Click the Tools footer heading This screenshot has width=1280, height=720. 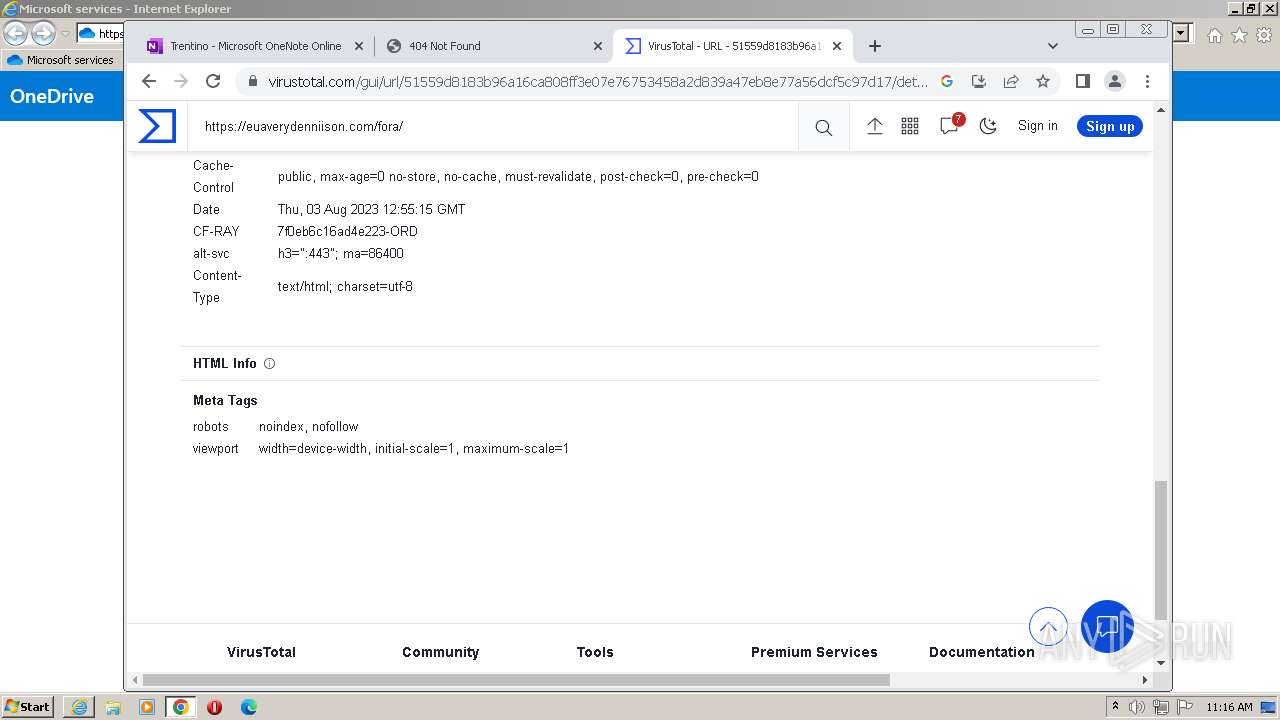pyautogui.click(x=595, y=652)
